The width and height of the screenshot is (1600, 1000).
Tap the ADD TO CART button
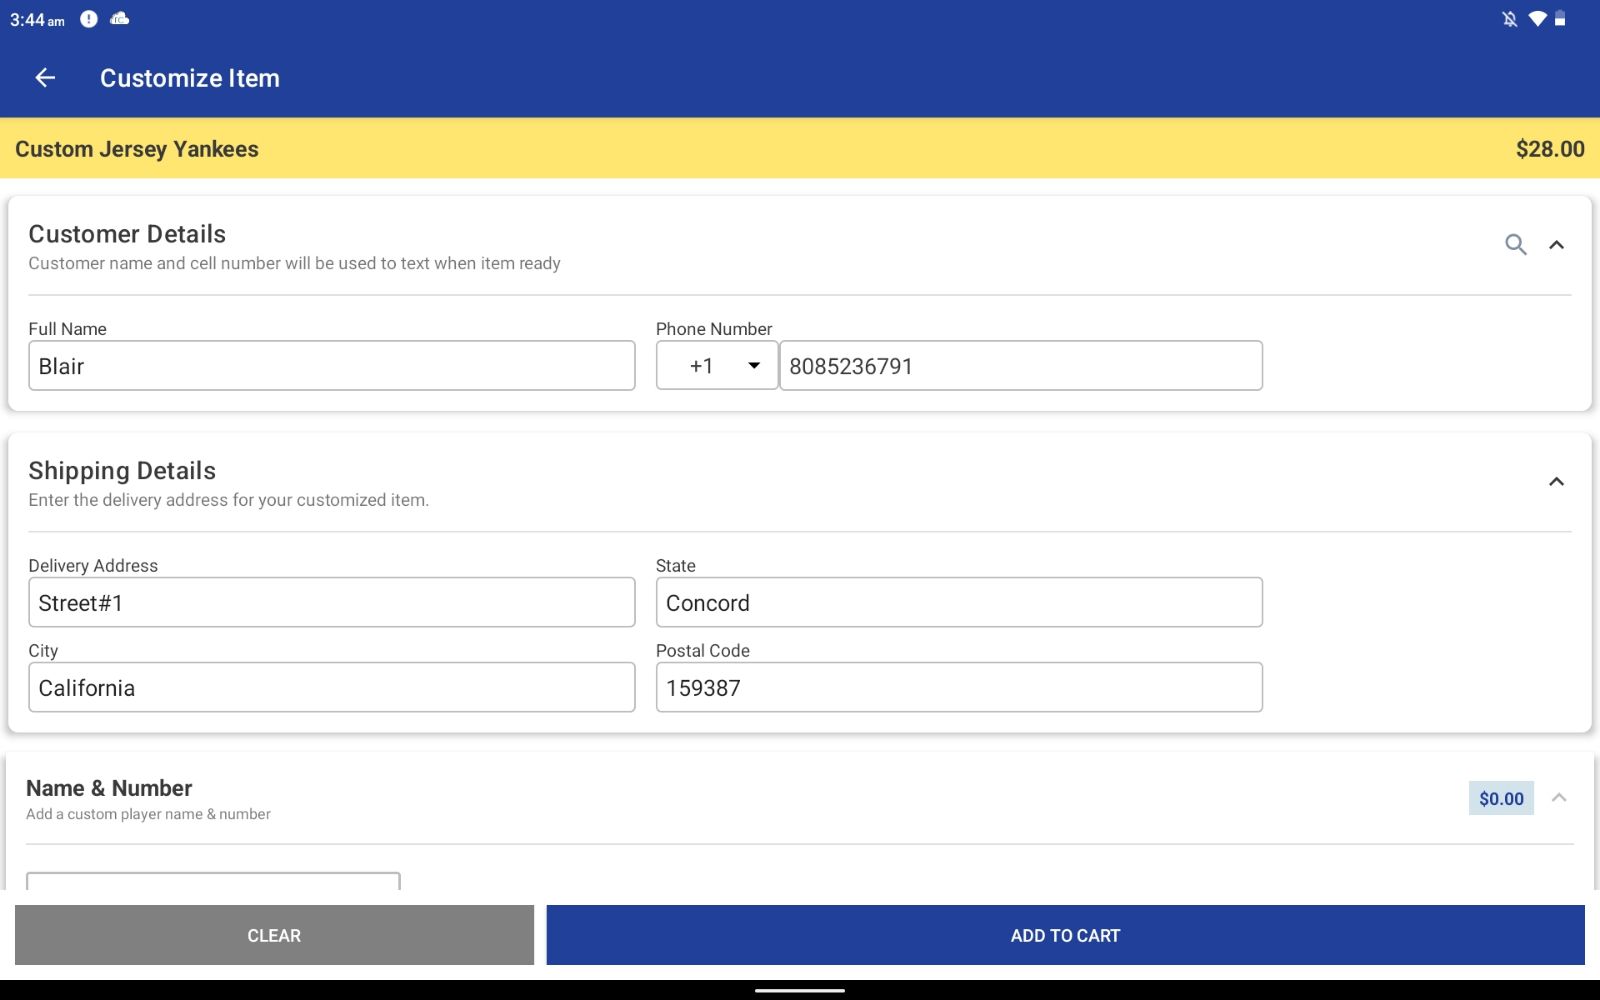click(1065, 935)
